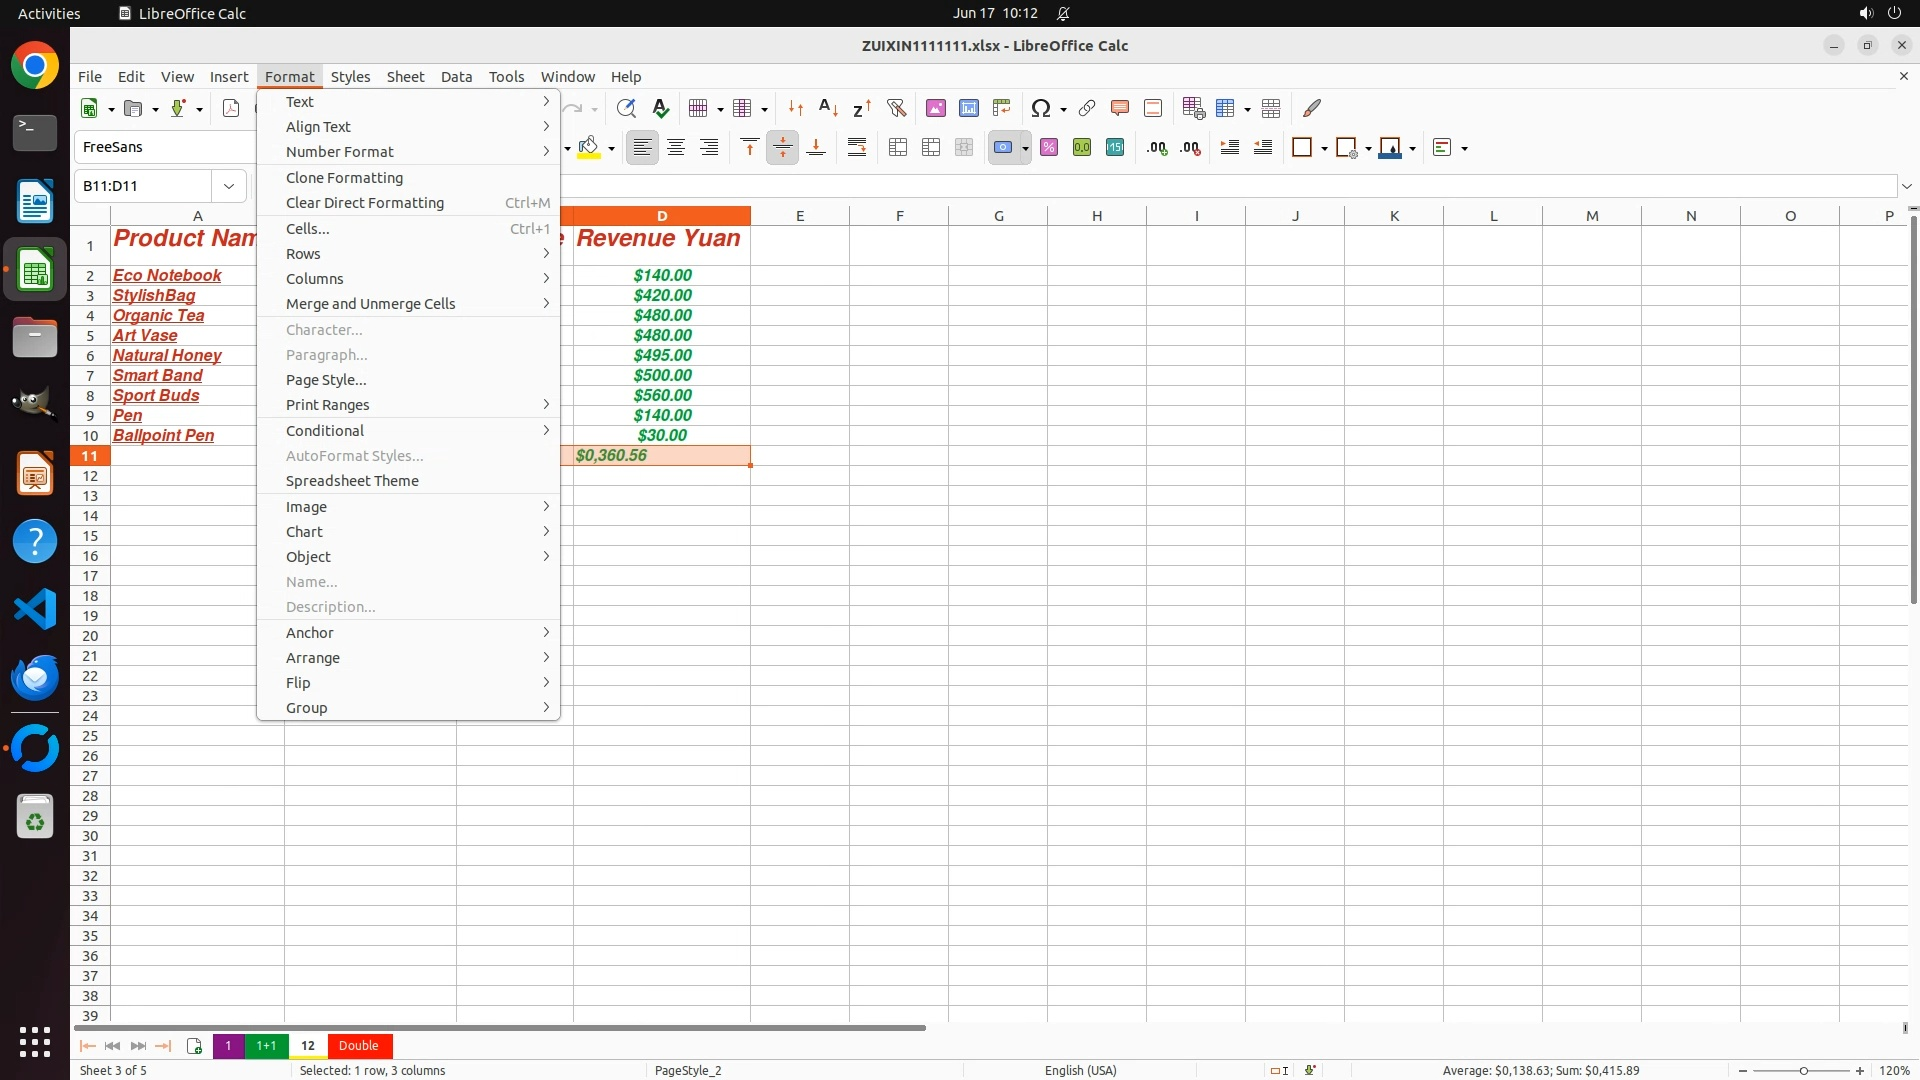This screenshot has height=1080, width=1920.
Task: Click Sort Ascending icon
Action: [828, 108]
